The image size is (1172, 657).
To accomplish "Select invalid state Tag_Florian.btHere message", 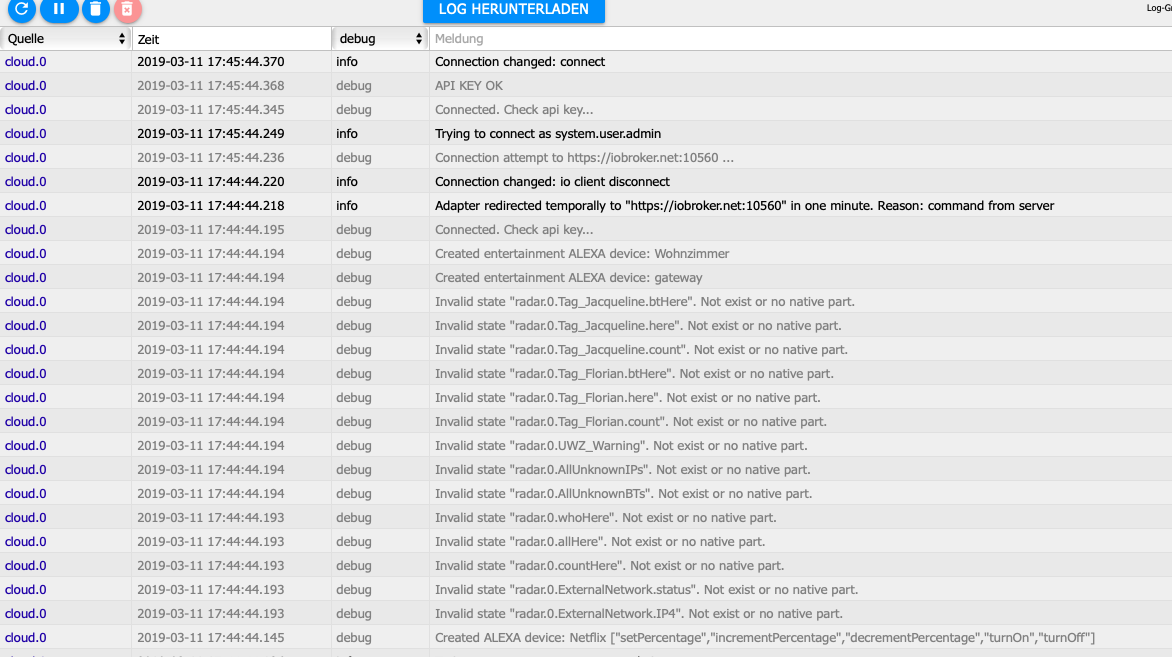I will tap(635, 374).
